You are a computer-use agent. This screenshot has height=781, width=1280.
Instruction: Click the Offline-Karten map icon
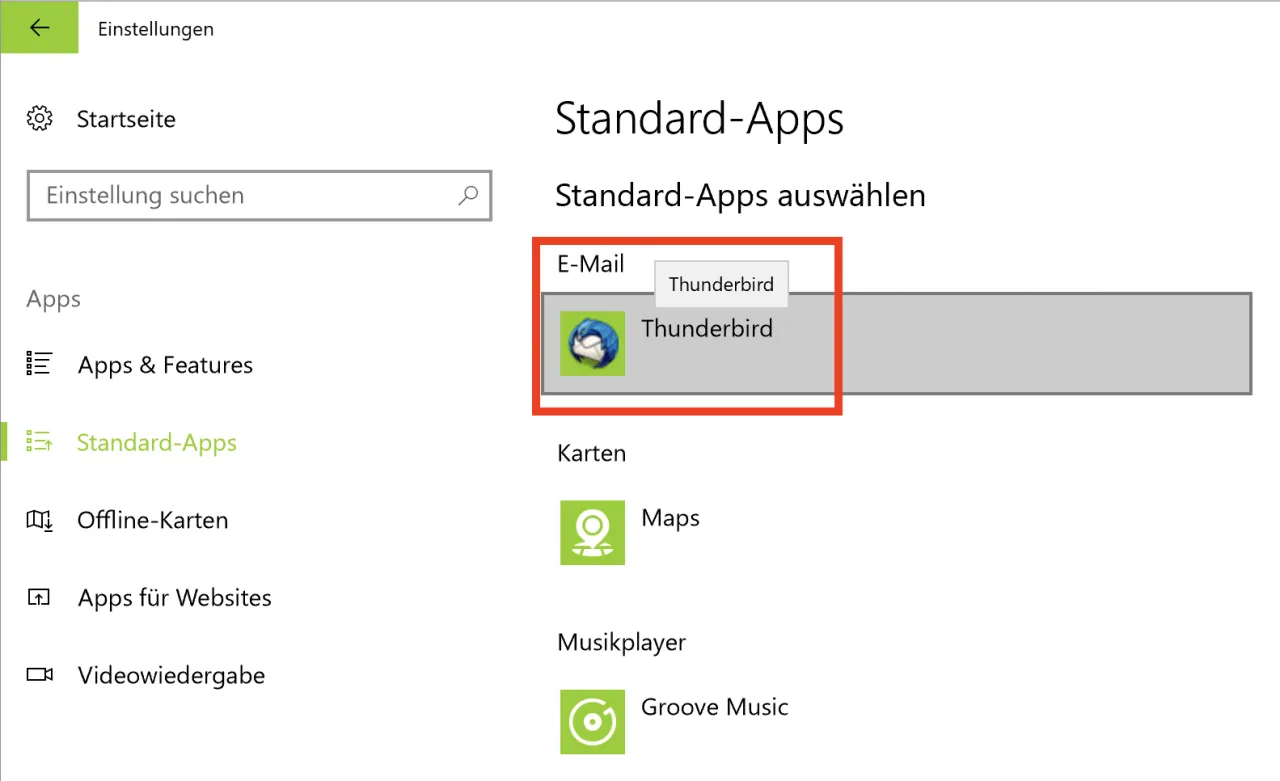tap(39, 520)
